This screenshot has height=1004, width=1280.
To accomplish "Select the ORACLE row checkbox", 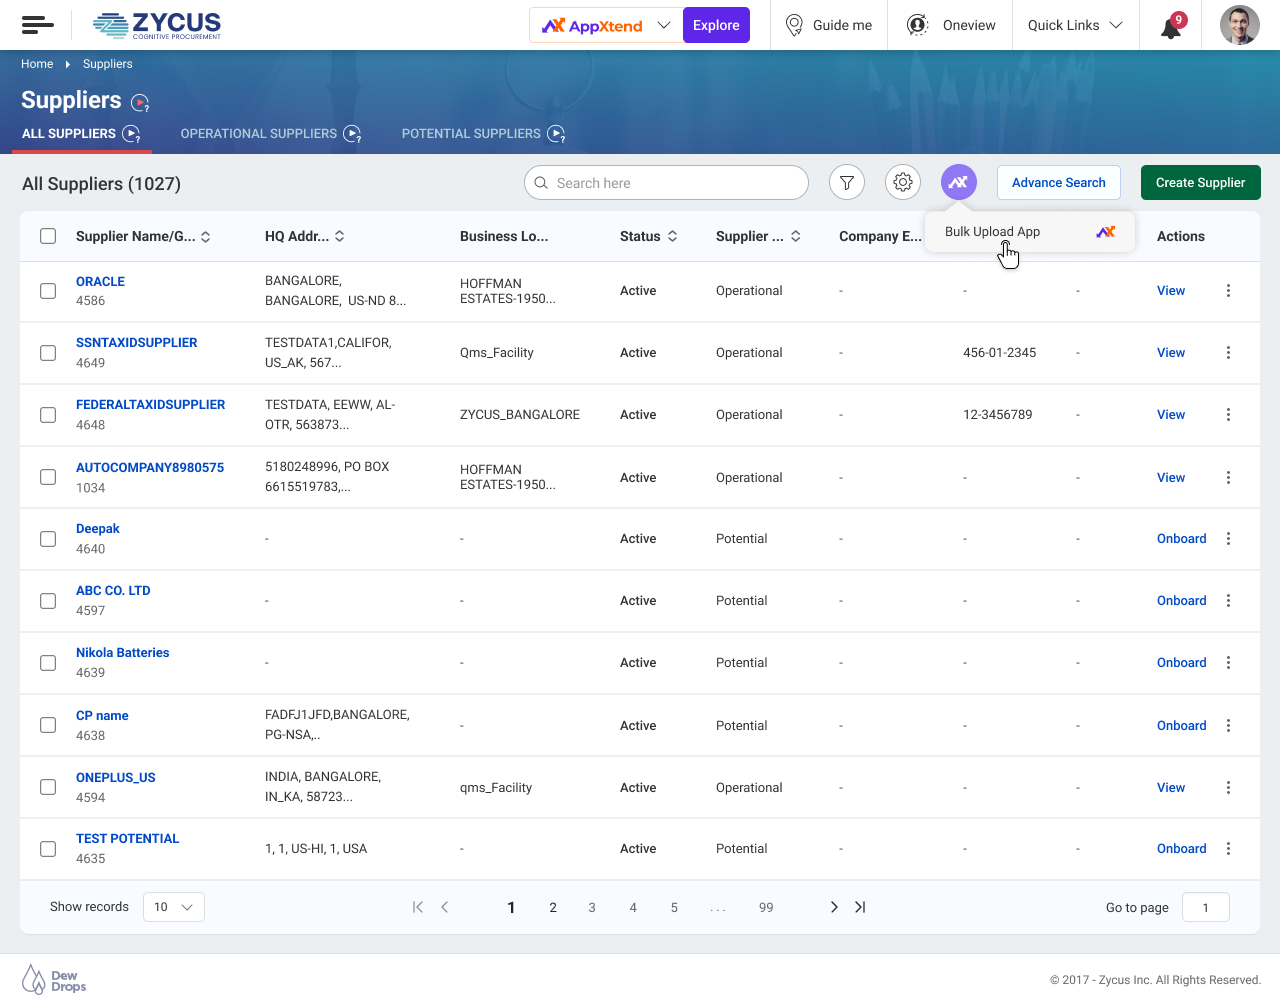I will point(48,291).
